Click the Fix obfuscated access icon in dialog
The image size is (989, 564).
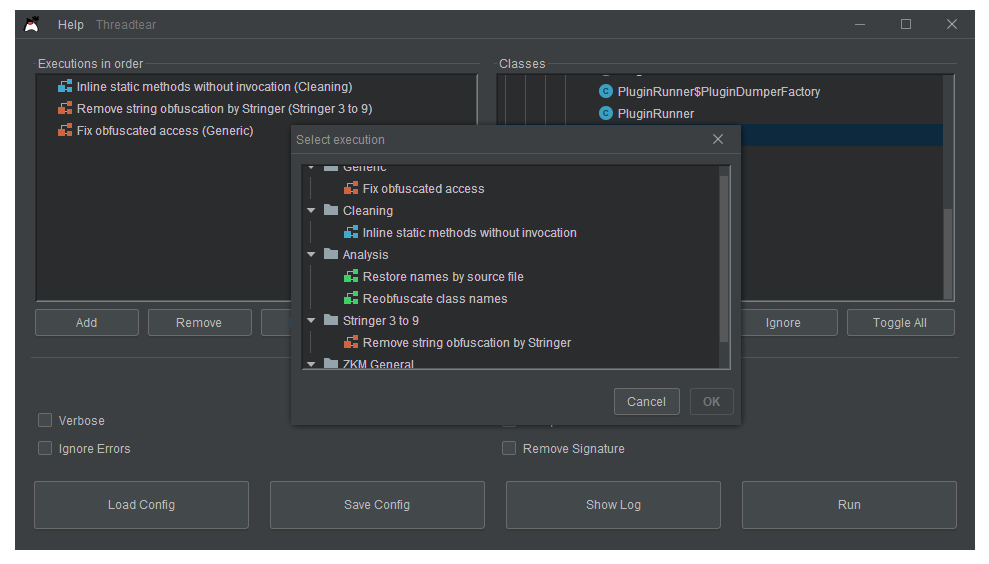pos(351,189)
